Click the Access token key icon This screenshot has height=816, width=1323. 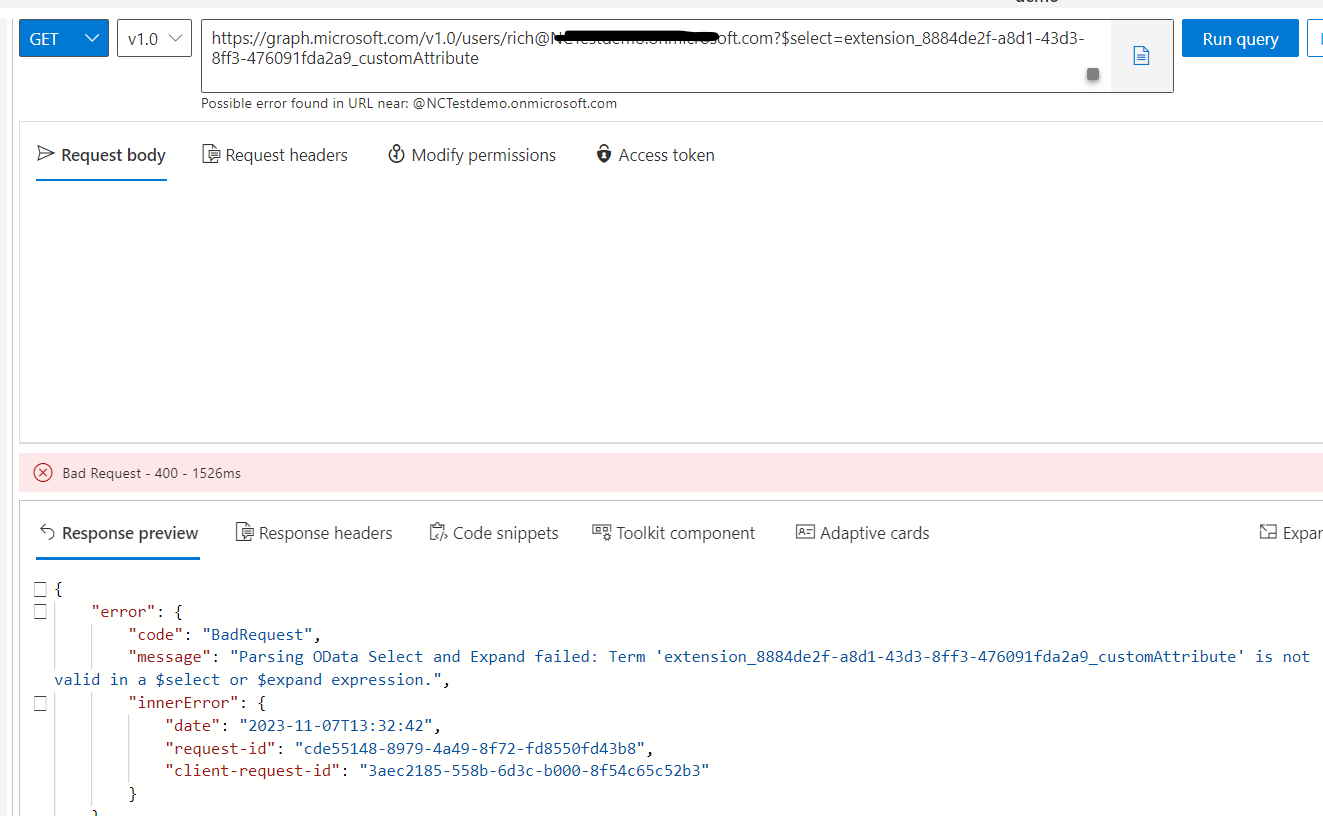click(x=604, y=155)
